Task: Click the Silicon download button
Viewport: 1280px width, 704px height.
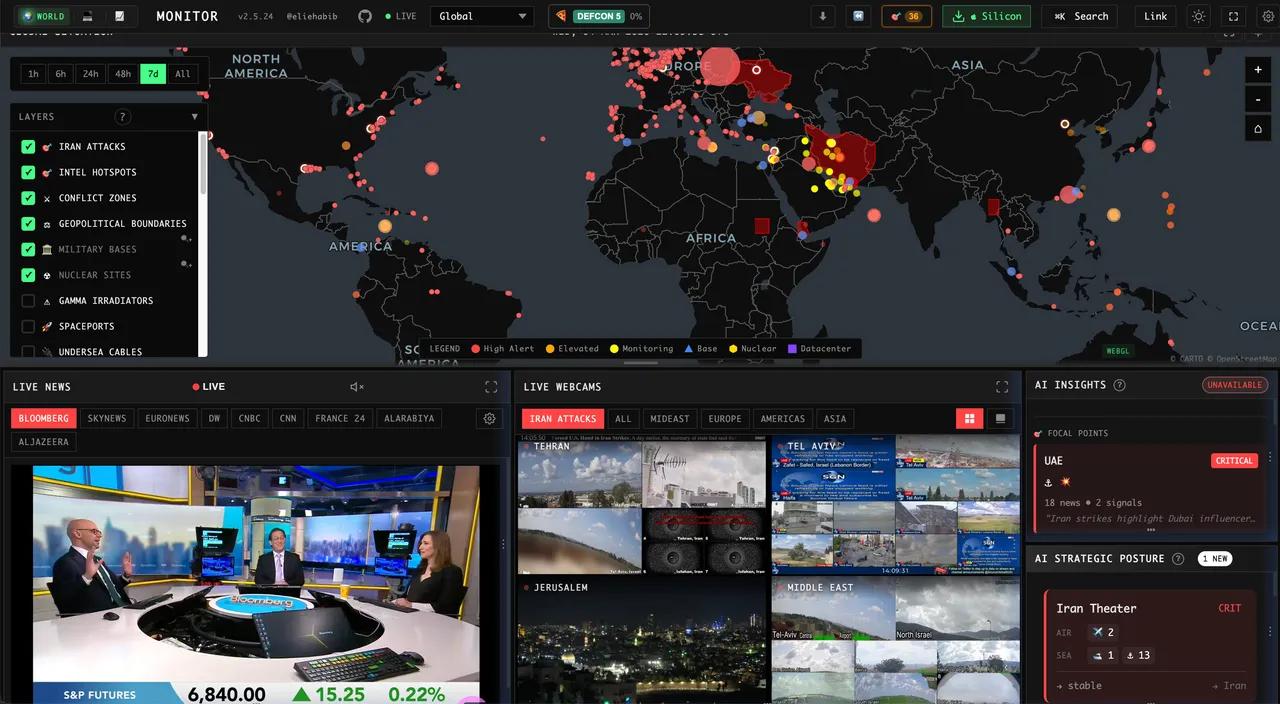Action: coord(986,15)
